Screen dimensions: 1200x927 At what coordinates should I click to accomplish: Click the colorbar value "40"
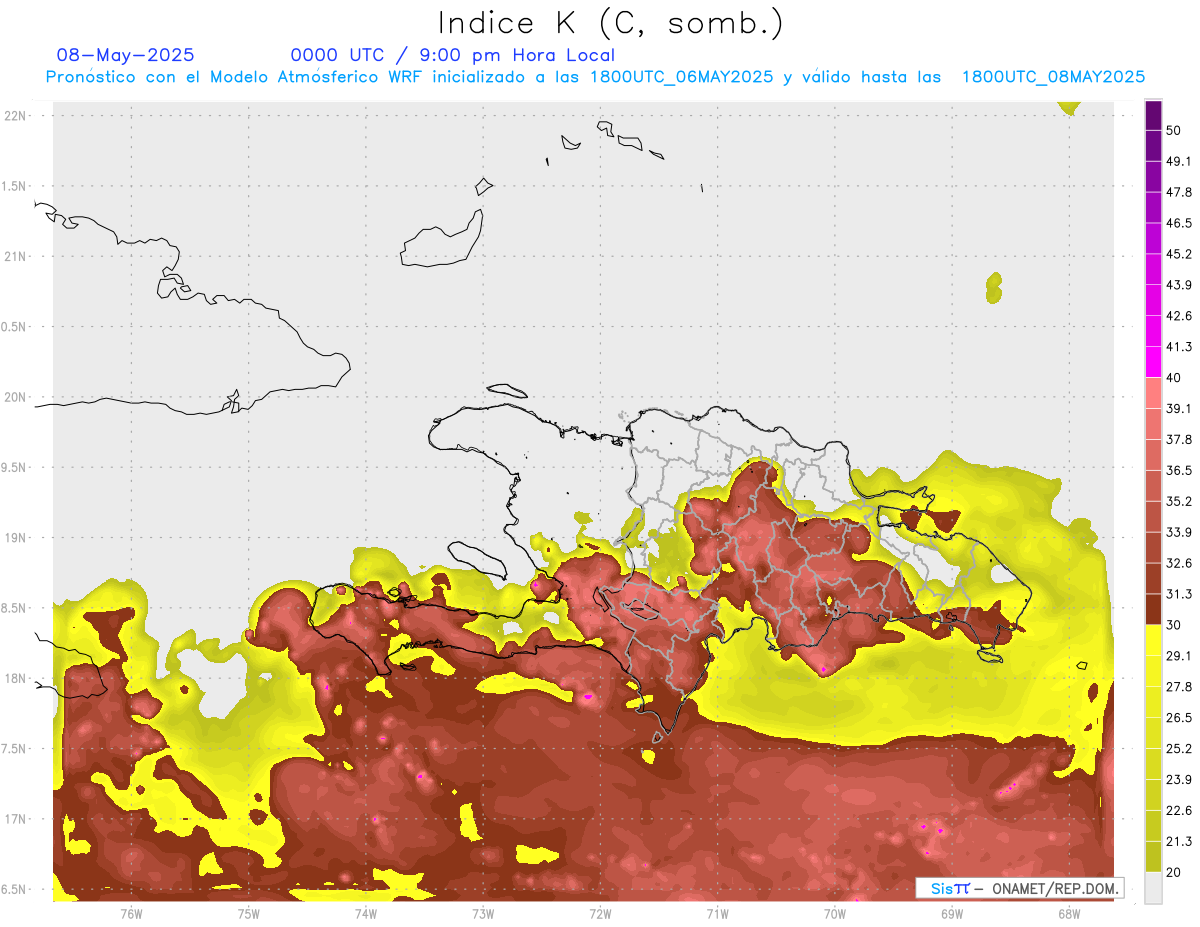point(1174,378)
